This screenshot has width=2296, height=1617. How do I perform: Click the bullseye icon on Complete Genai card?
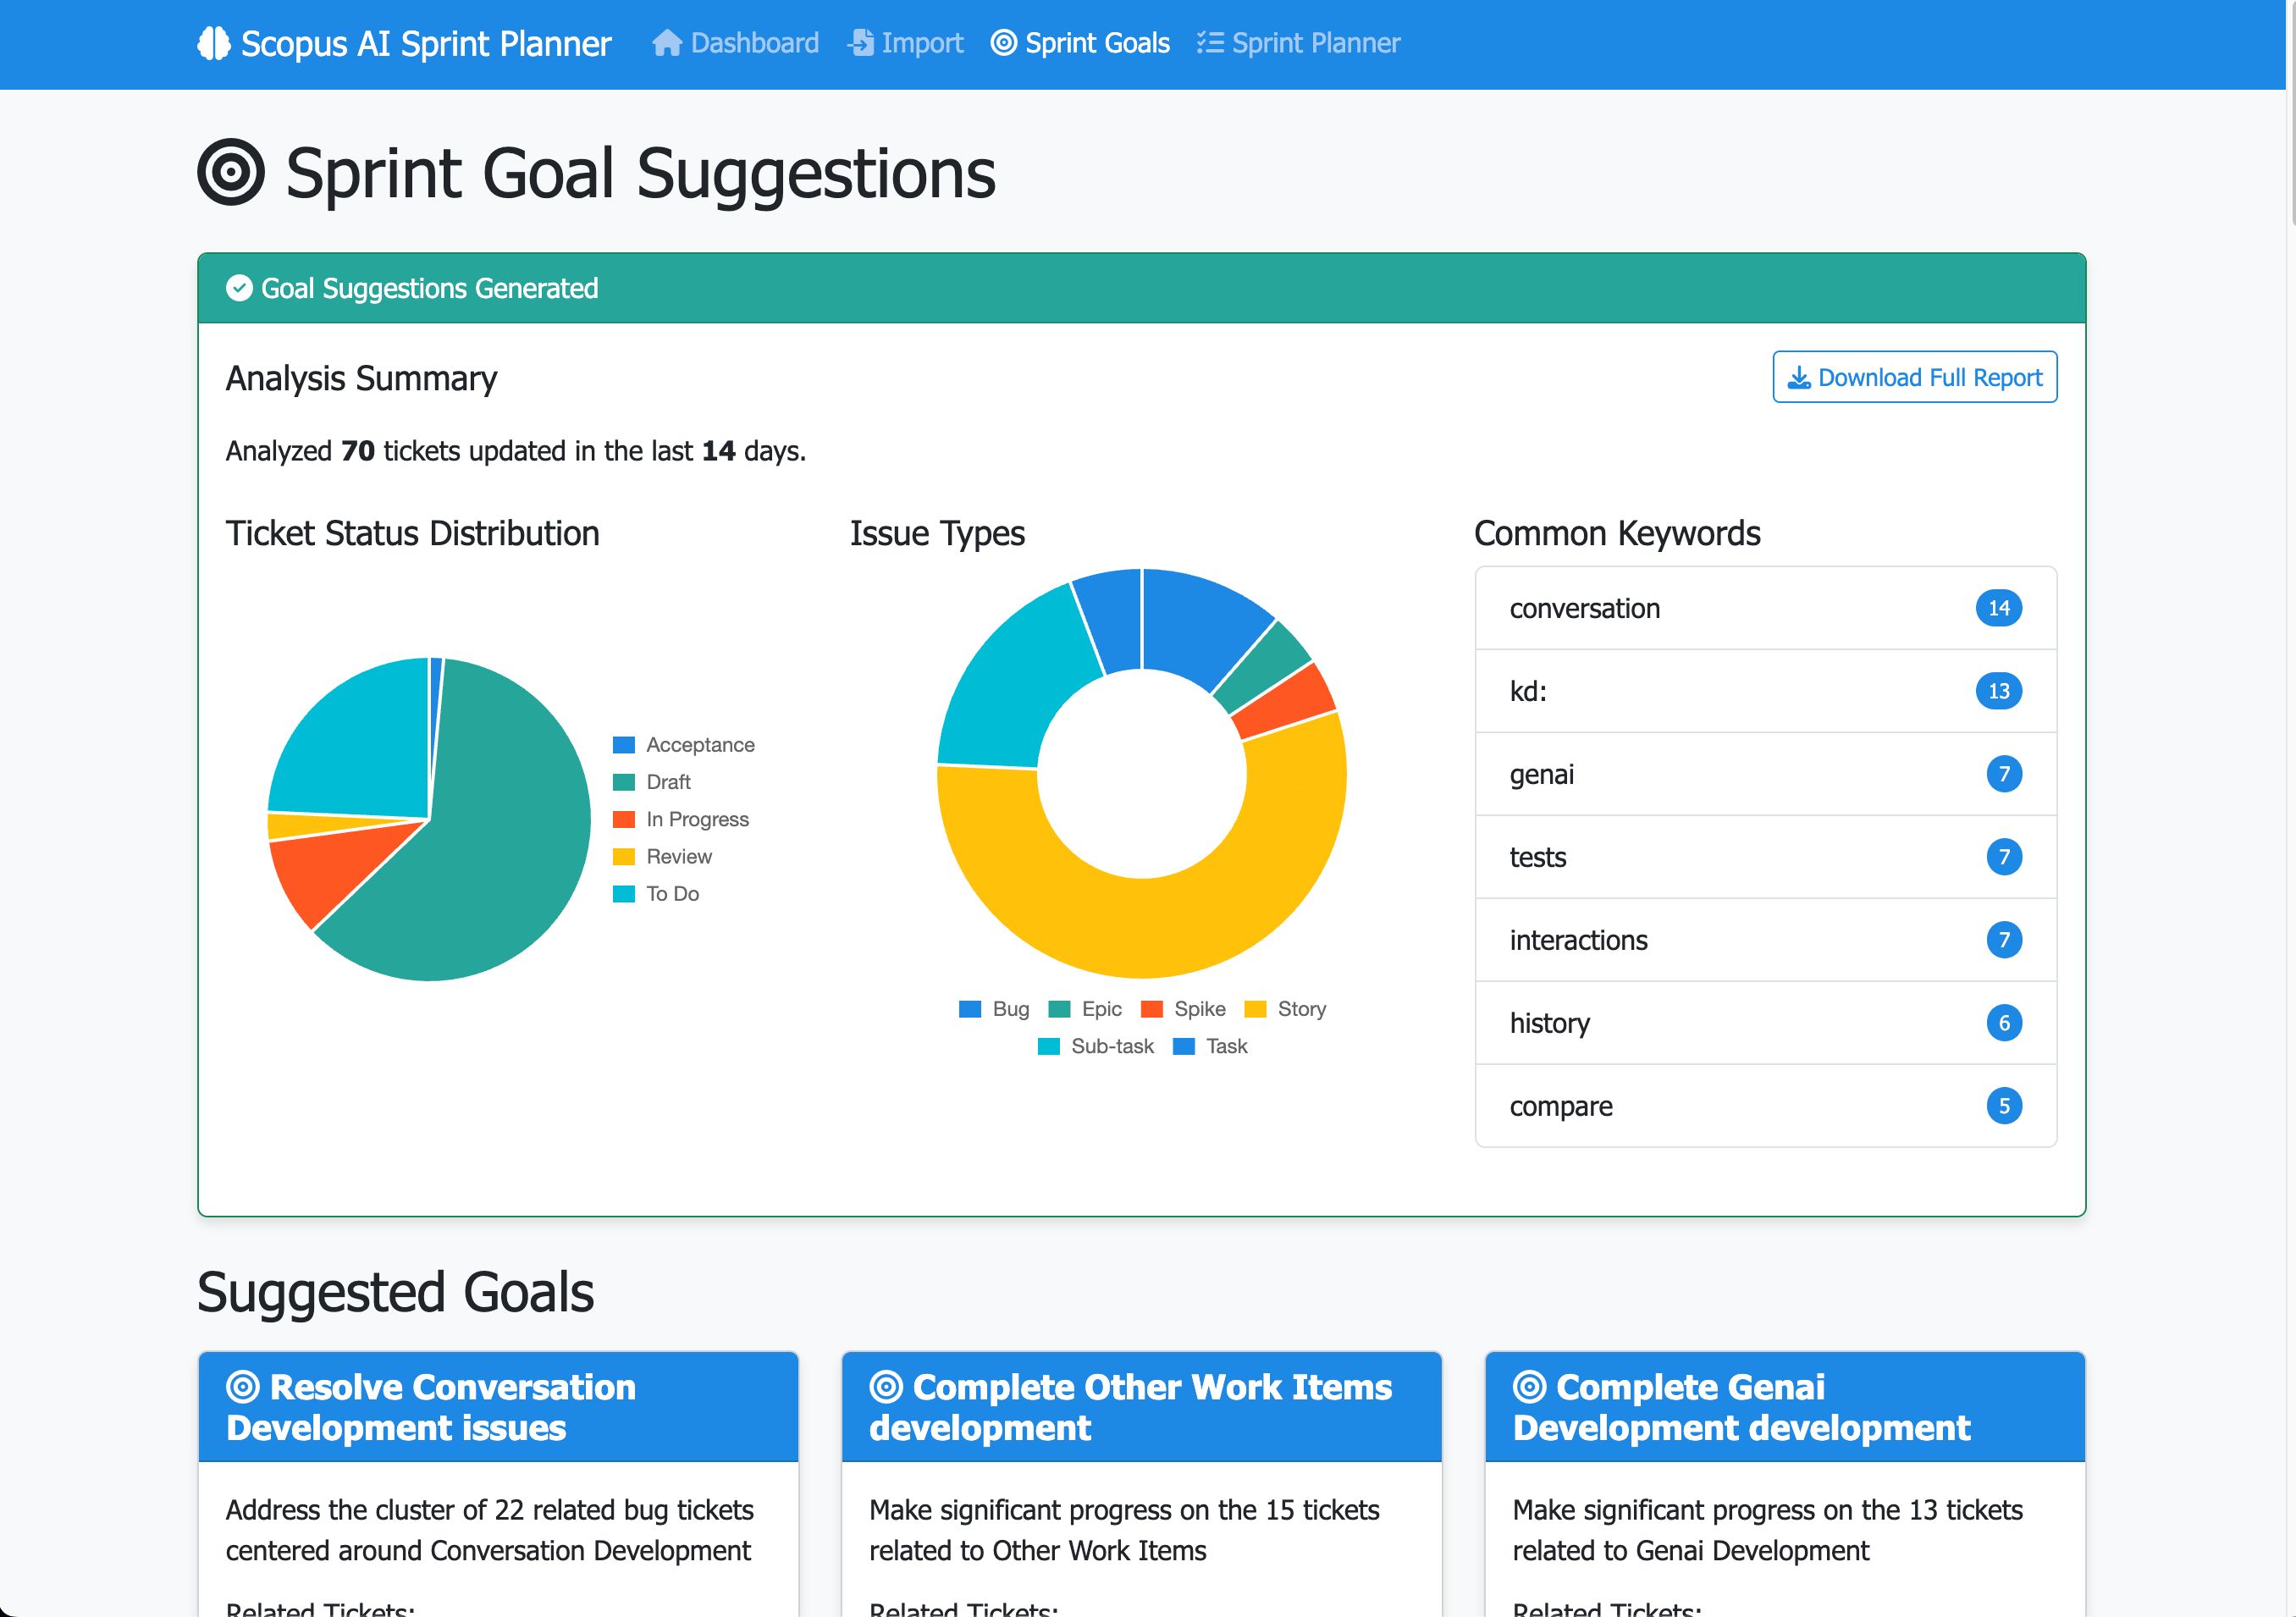tap(1530, 1387)
